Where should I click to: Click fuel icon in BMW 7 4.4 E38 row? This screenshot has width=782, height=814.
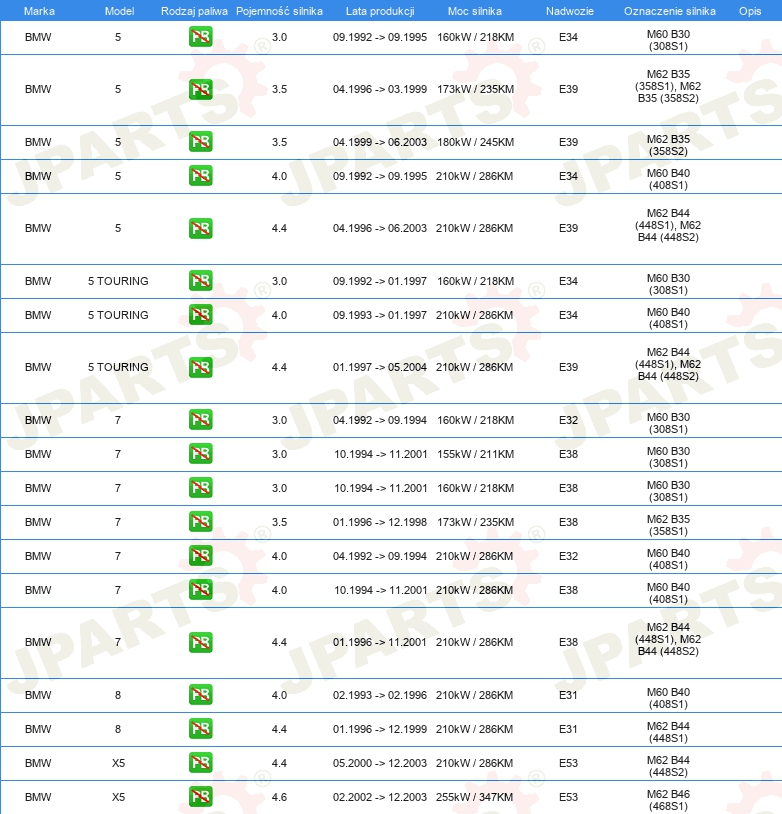point(200,642)
